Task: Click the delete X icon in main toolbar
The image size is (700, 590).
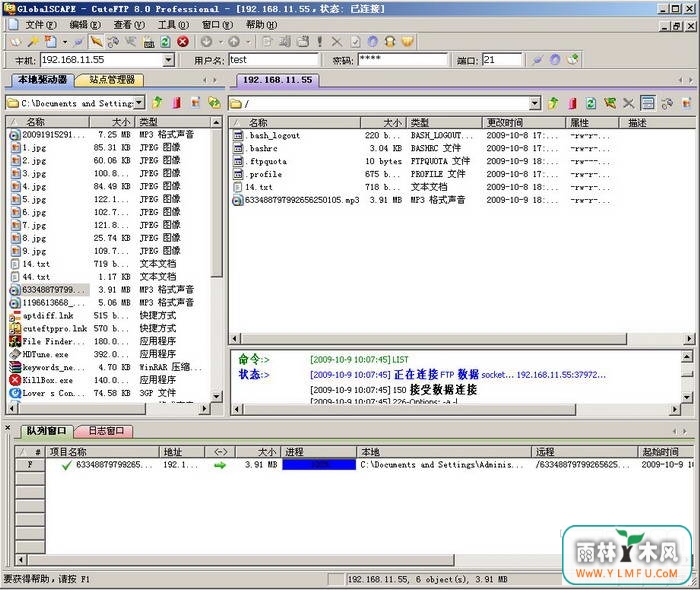Action: [337, 42]
